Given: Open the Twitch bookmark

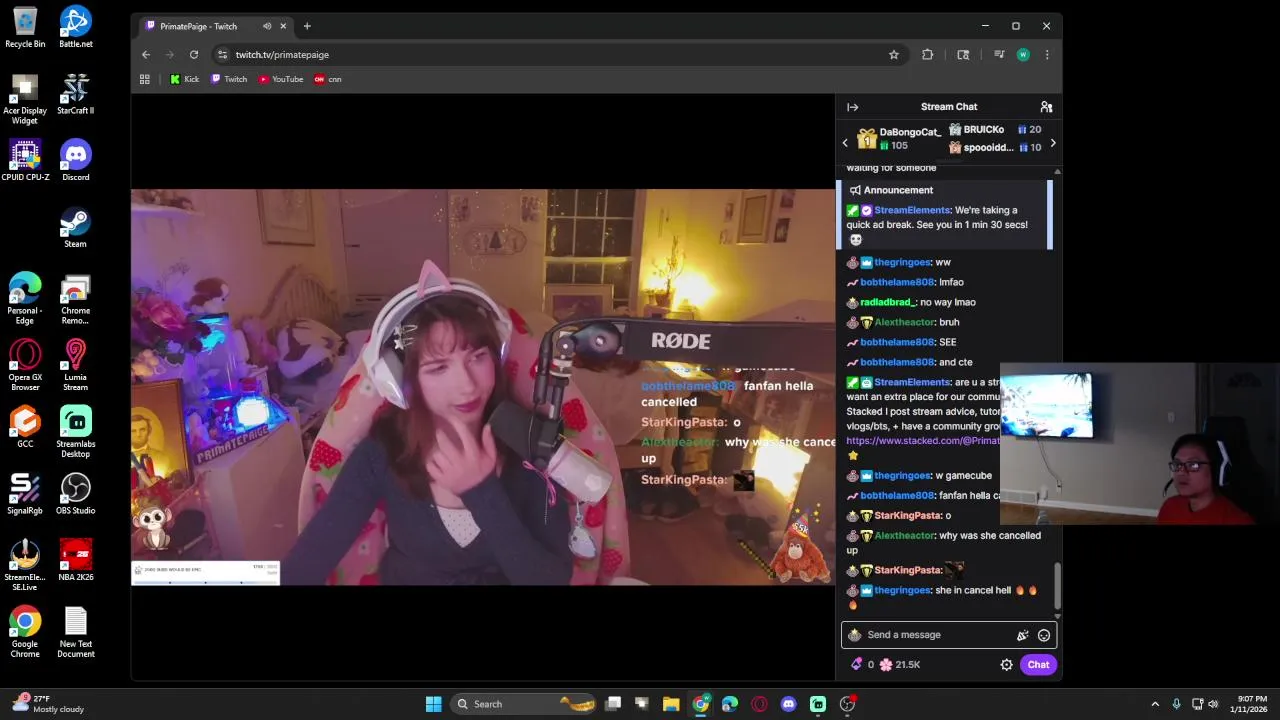Looking at the screenshot, I should (229, 79).
